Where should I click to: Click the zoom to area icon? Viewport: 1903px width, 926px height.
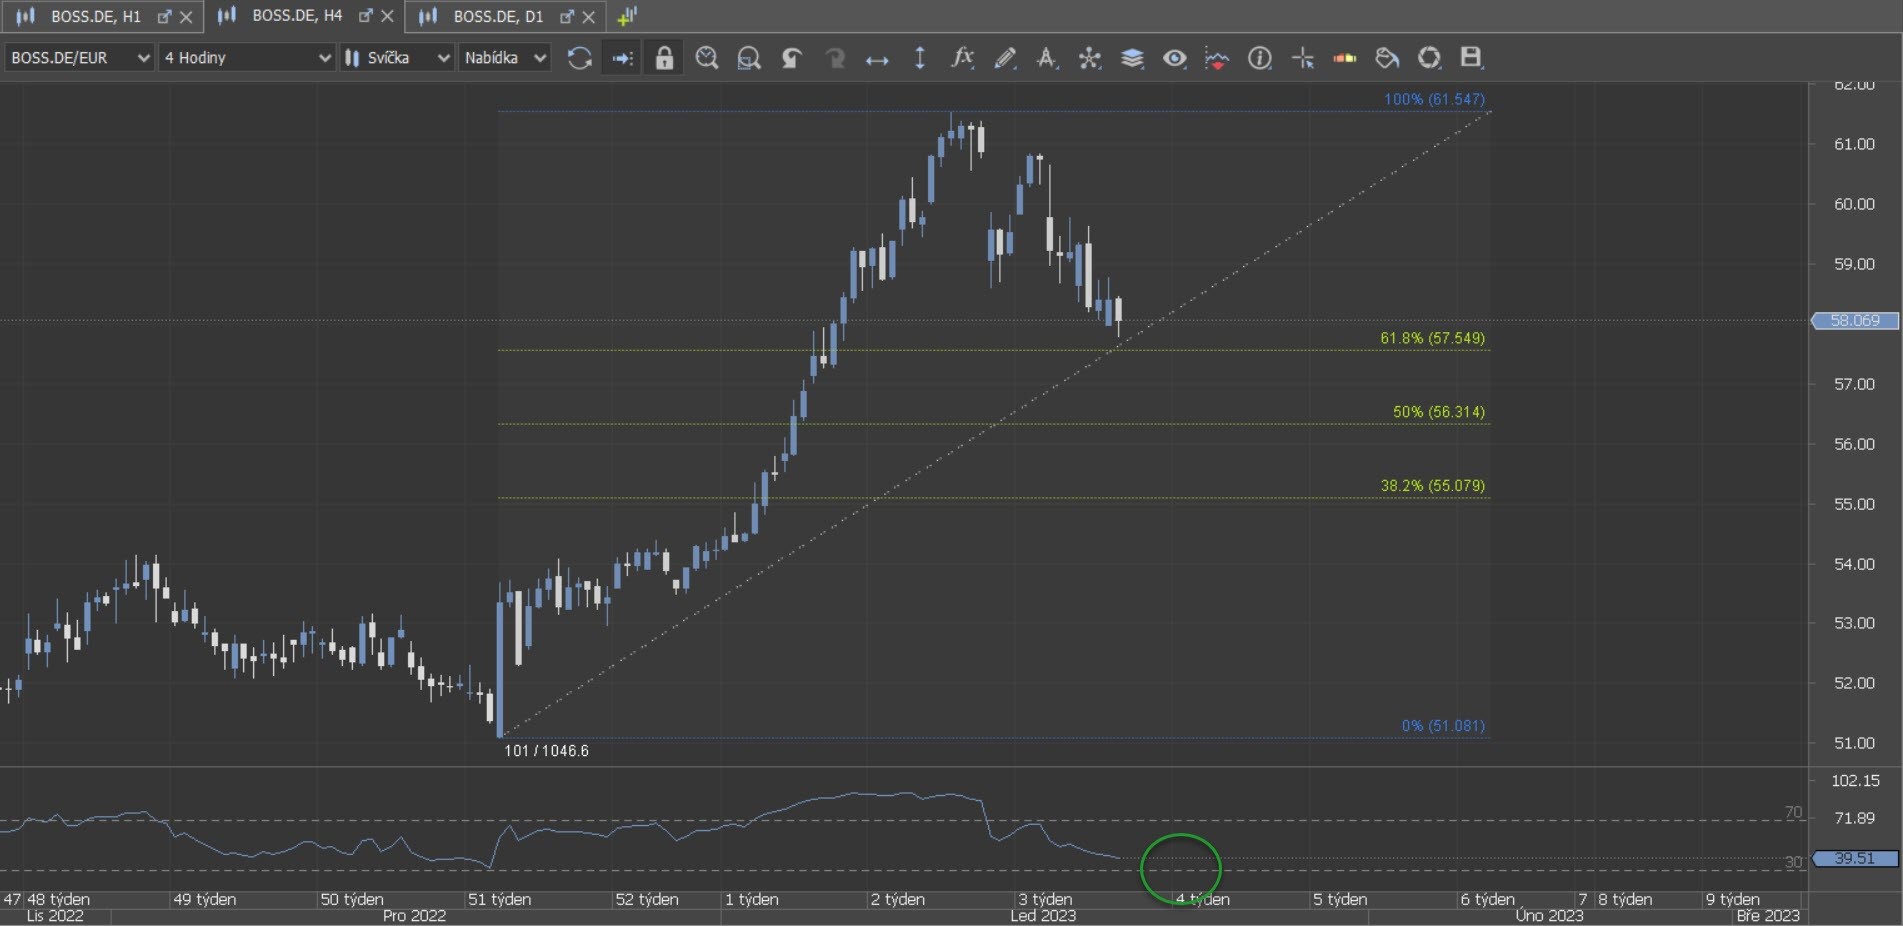point(749,58)
